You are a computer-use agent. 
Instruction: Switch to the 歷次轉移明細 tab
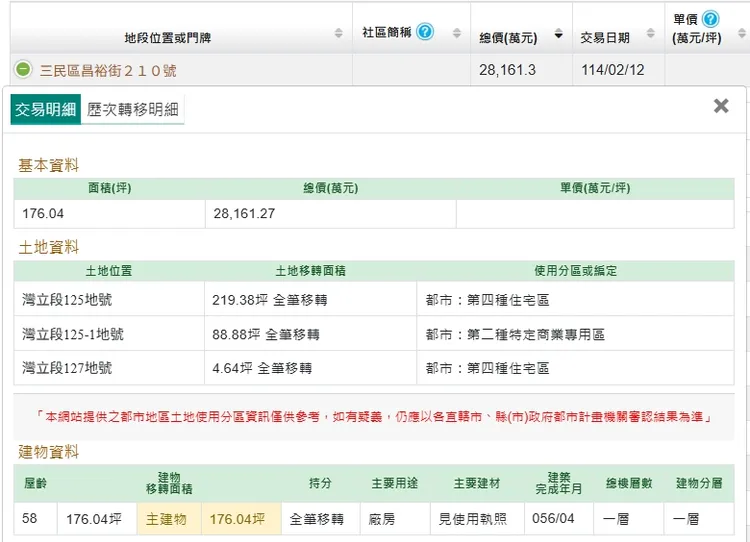(132, 110)
